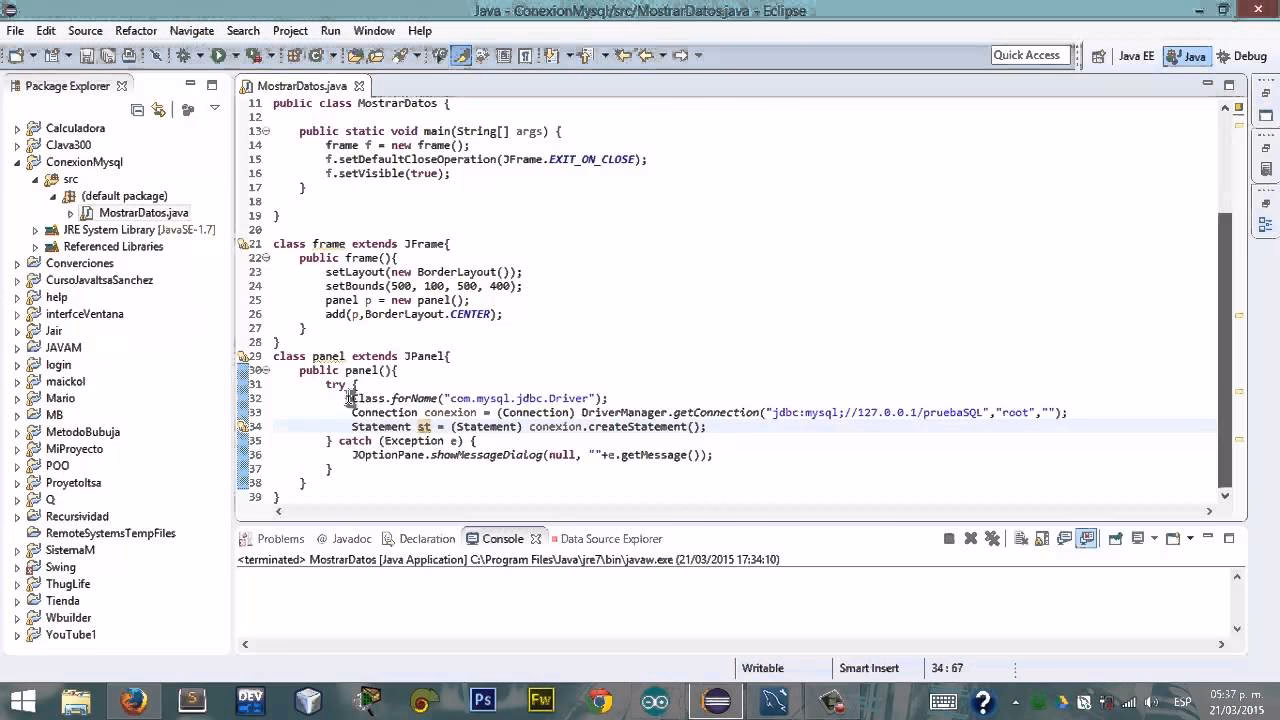Switch to the Problems tab

click(272, 538)
